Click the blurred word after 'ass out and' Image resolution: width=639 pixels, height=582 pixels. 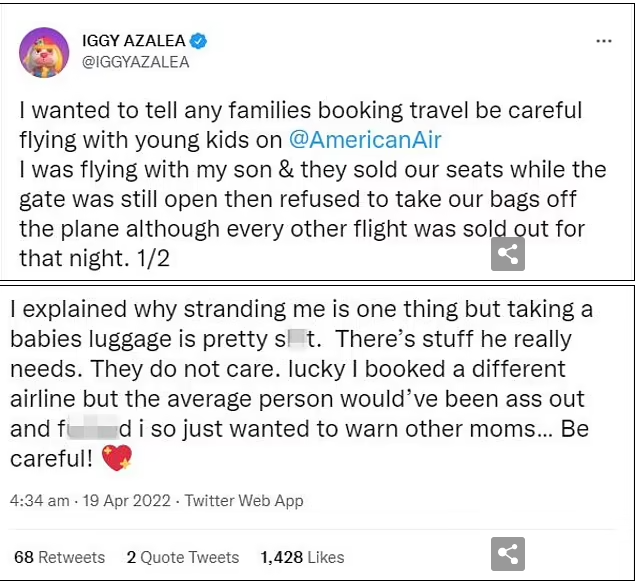[x=95, y=429]
